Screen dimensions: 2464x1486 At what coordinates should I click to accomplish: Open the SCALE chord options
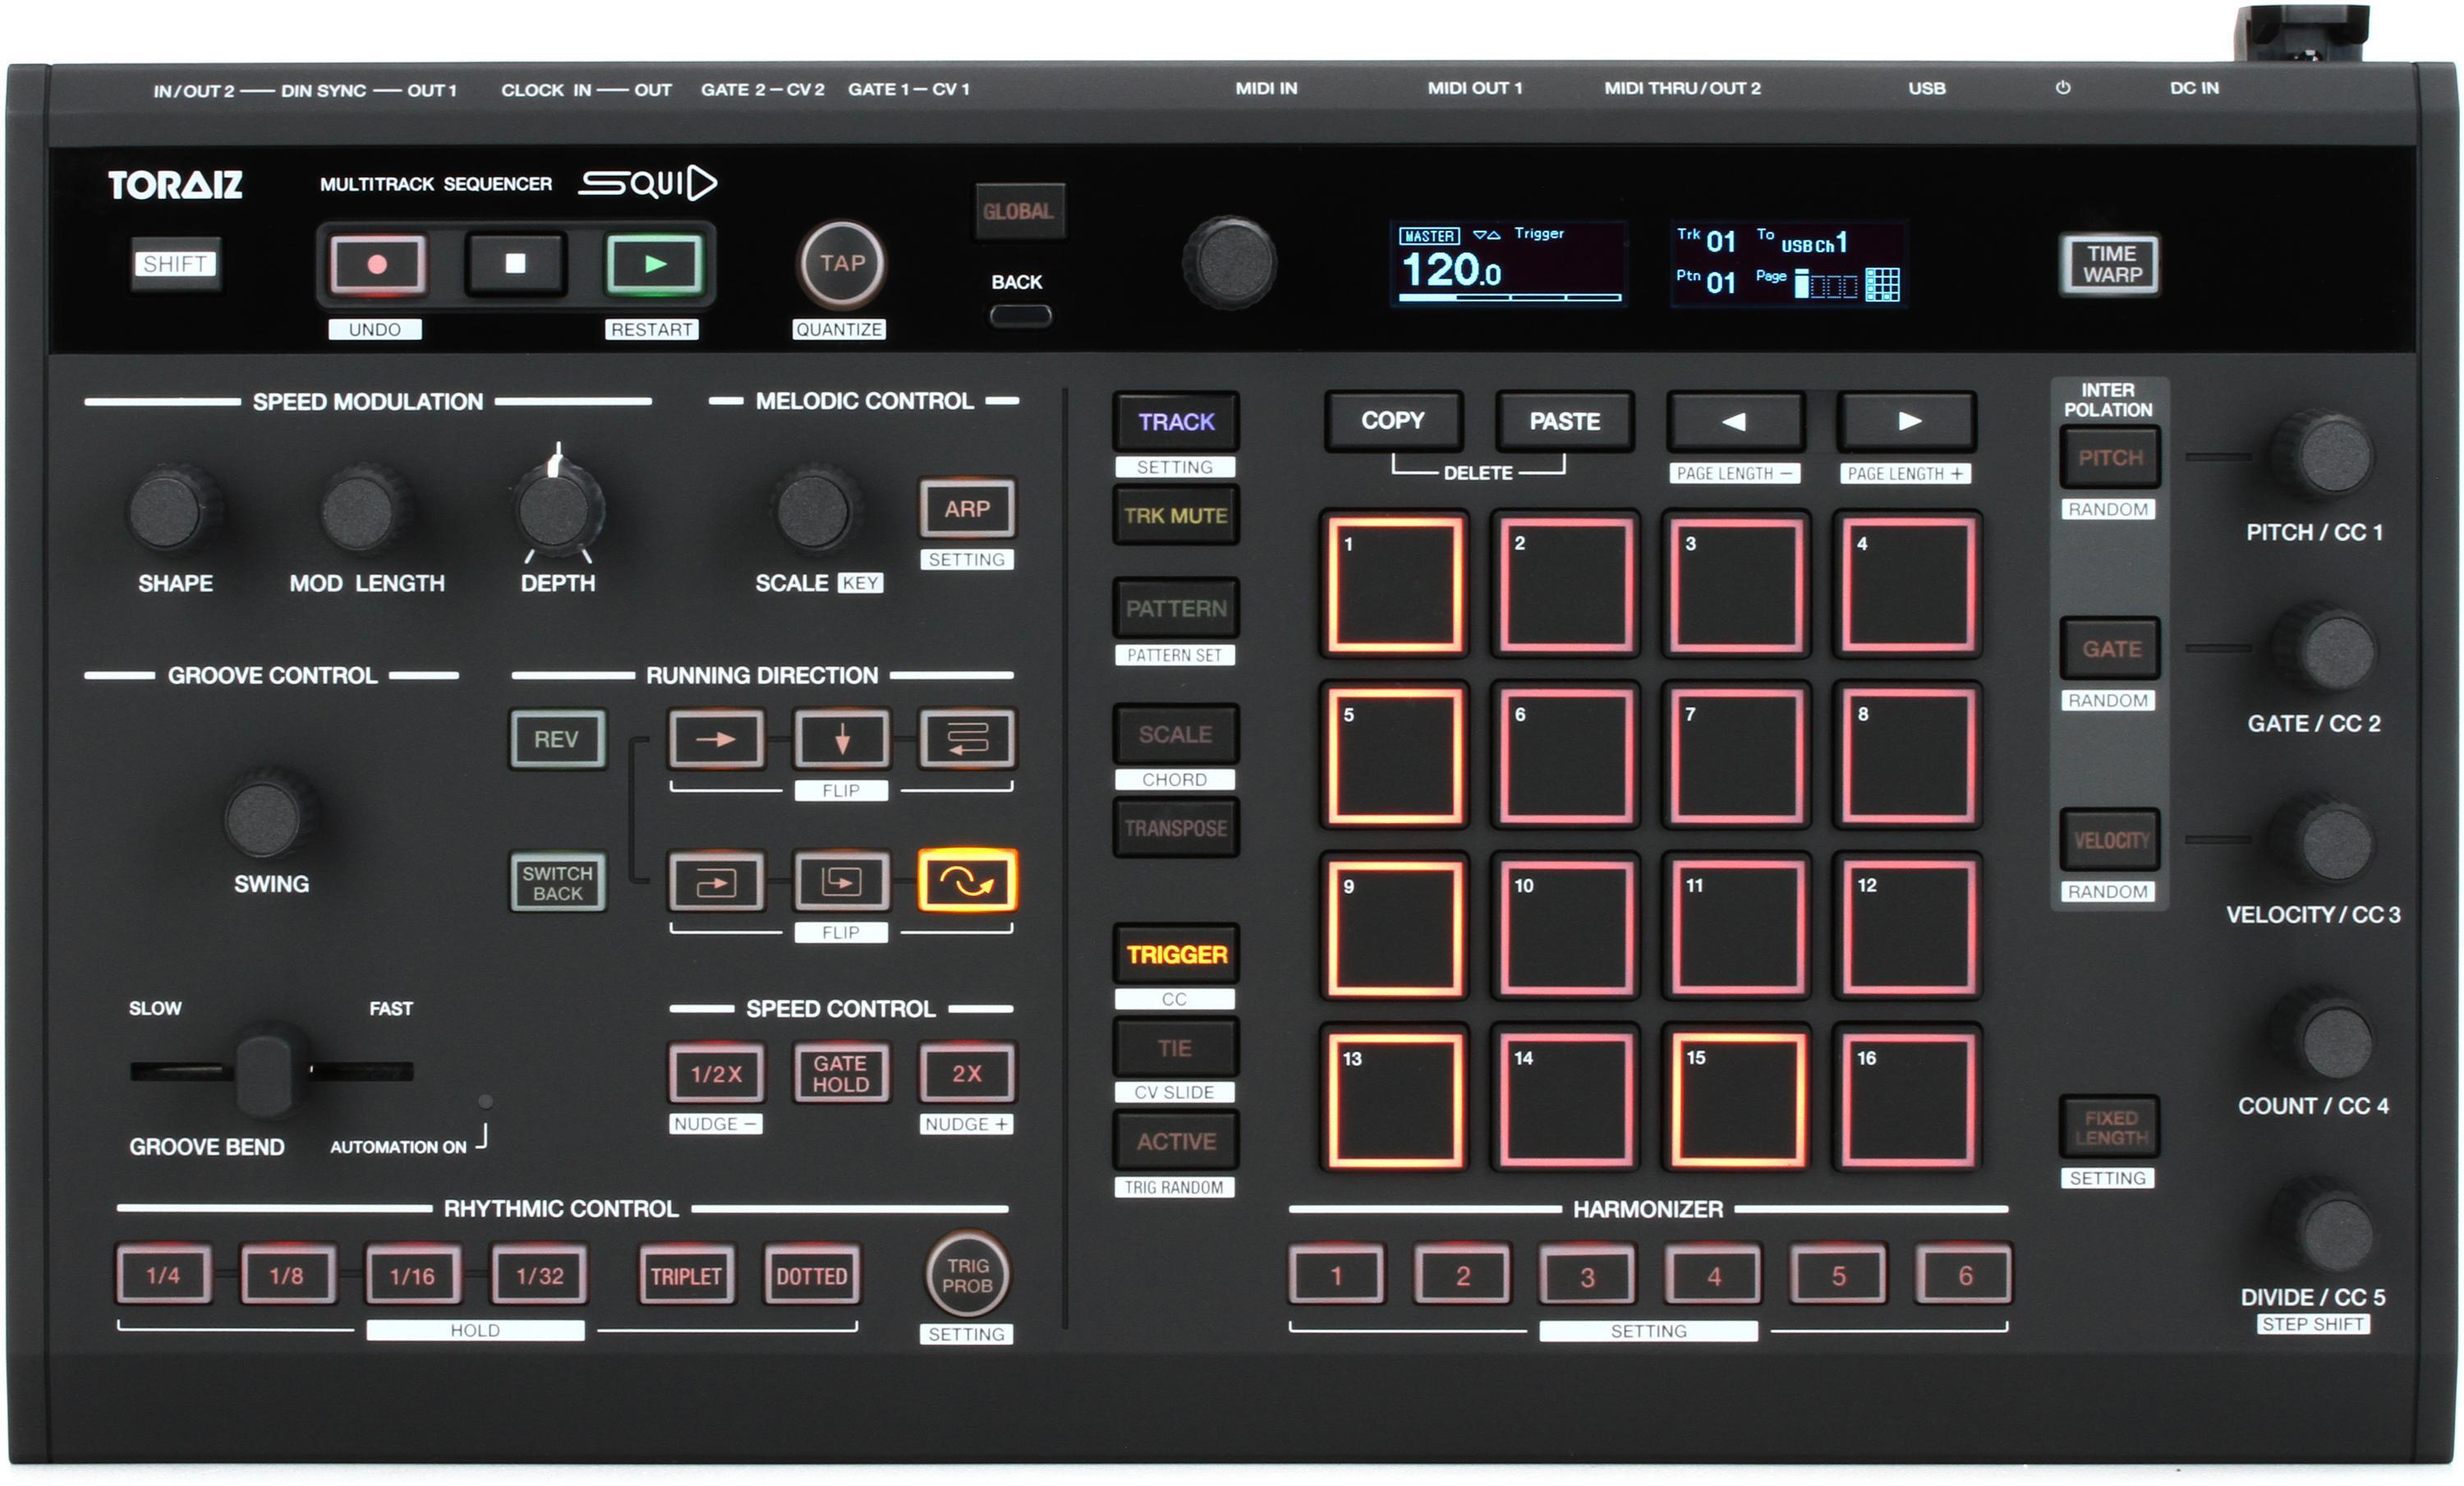pyautogui.click(x=1176, y=734)
